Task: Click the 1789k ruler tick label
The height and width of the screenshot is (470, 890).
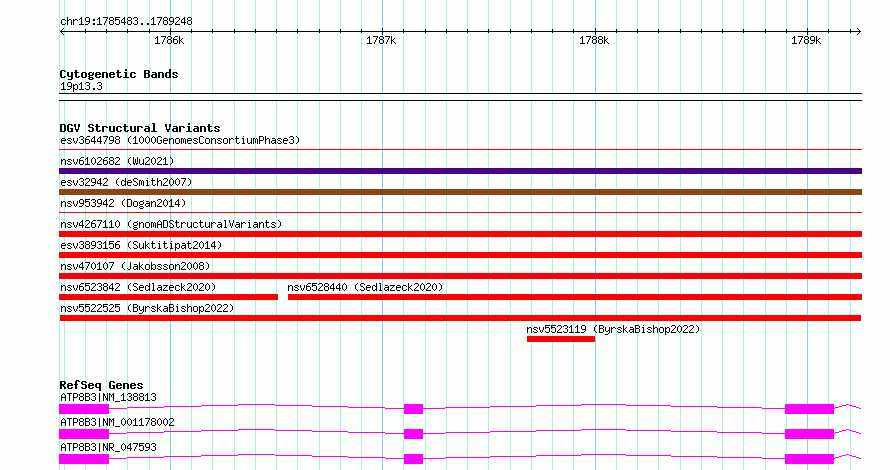Action: pyautogui.click(x=806, y=40)
